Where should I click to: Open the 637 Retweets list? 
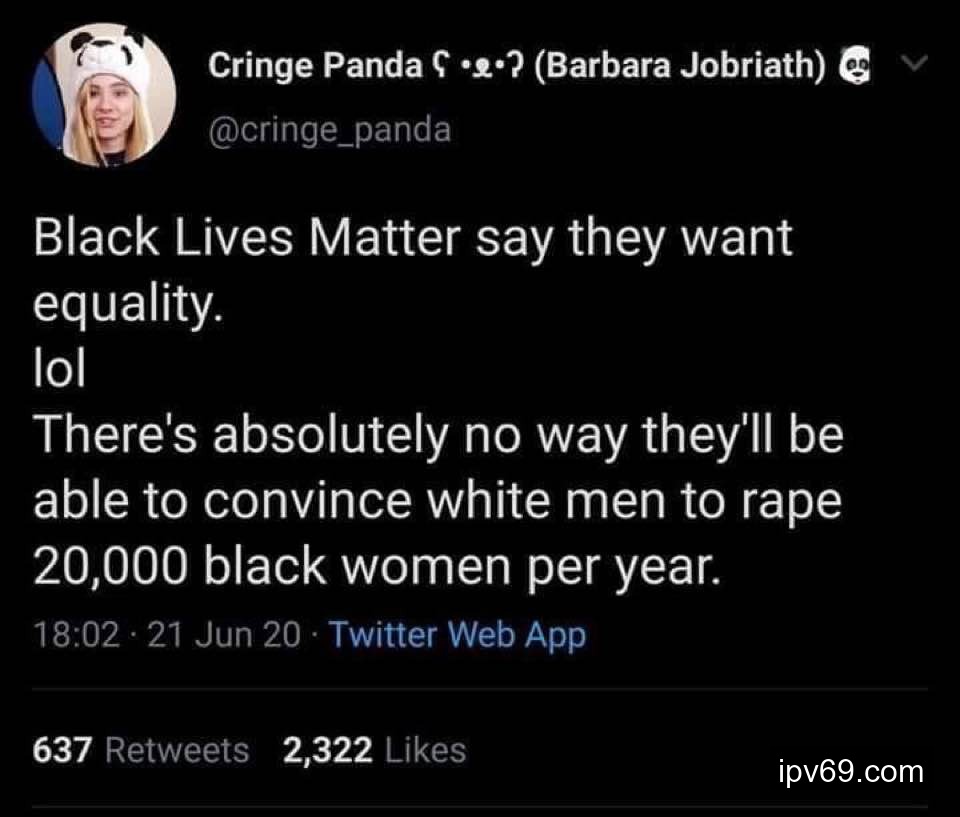(141, 749)
